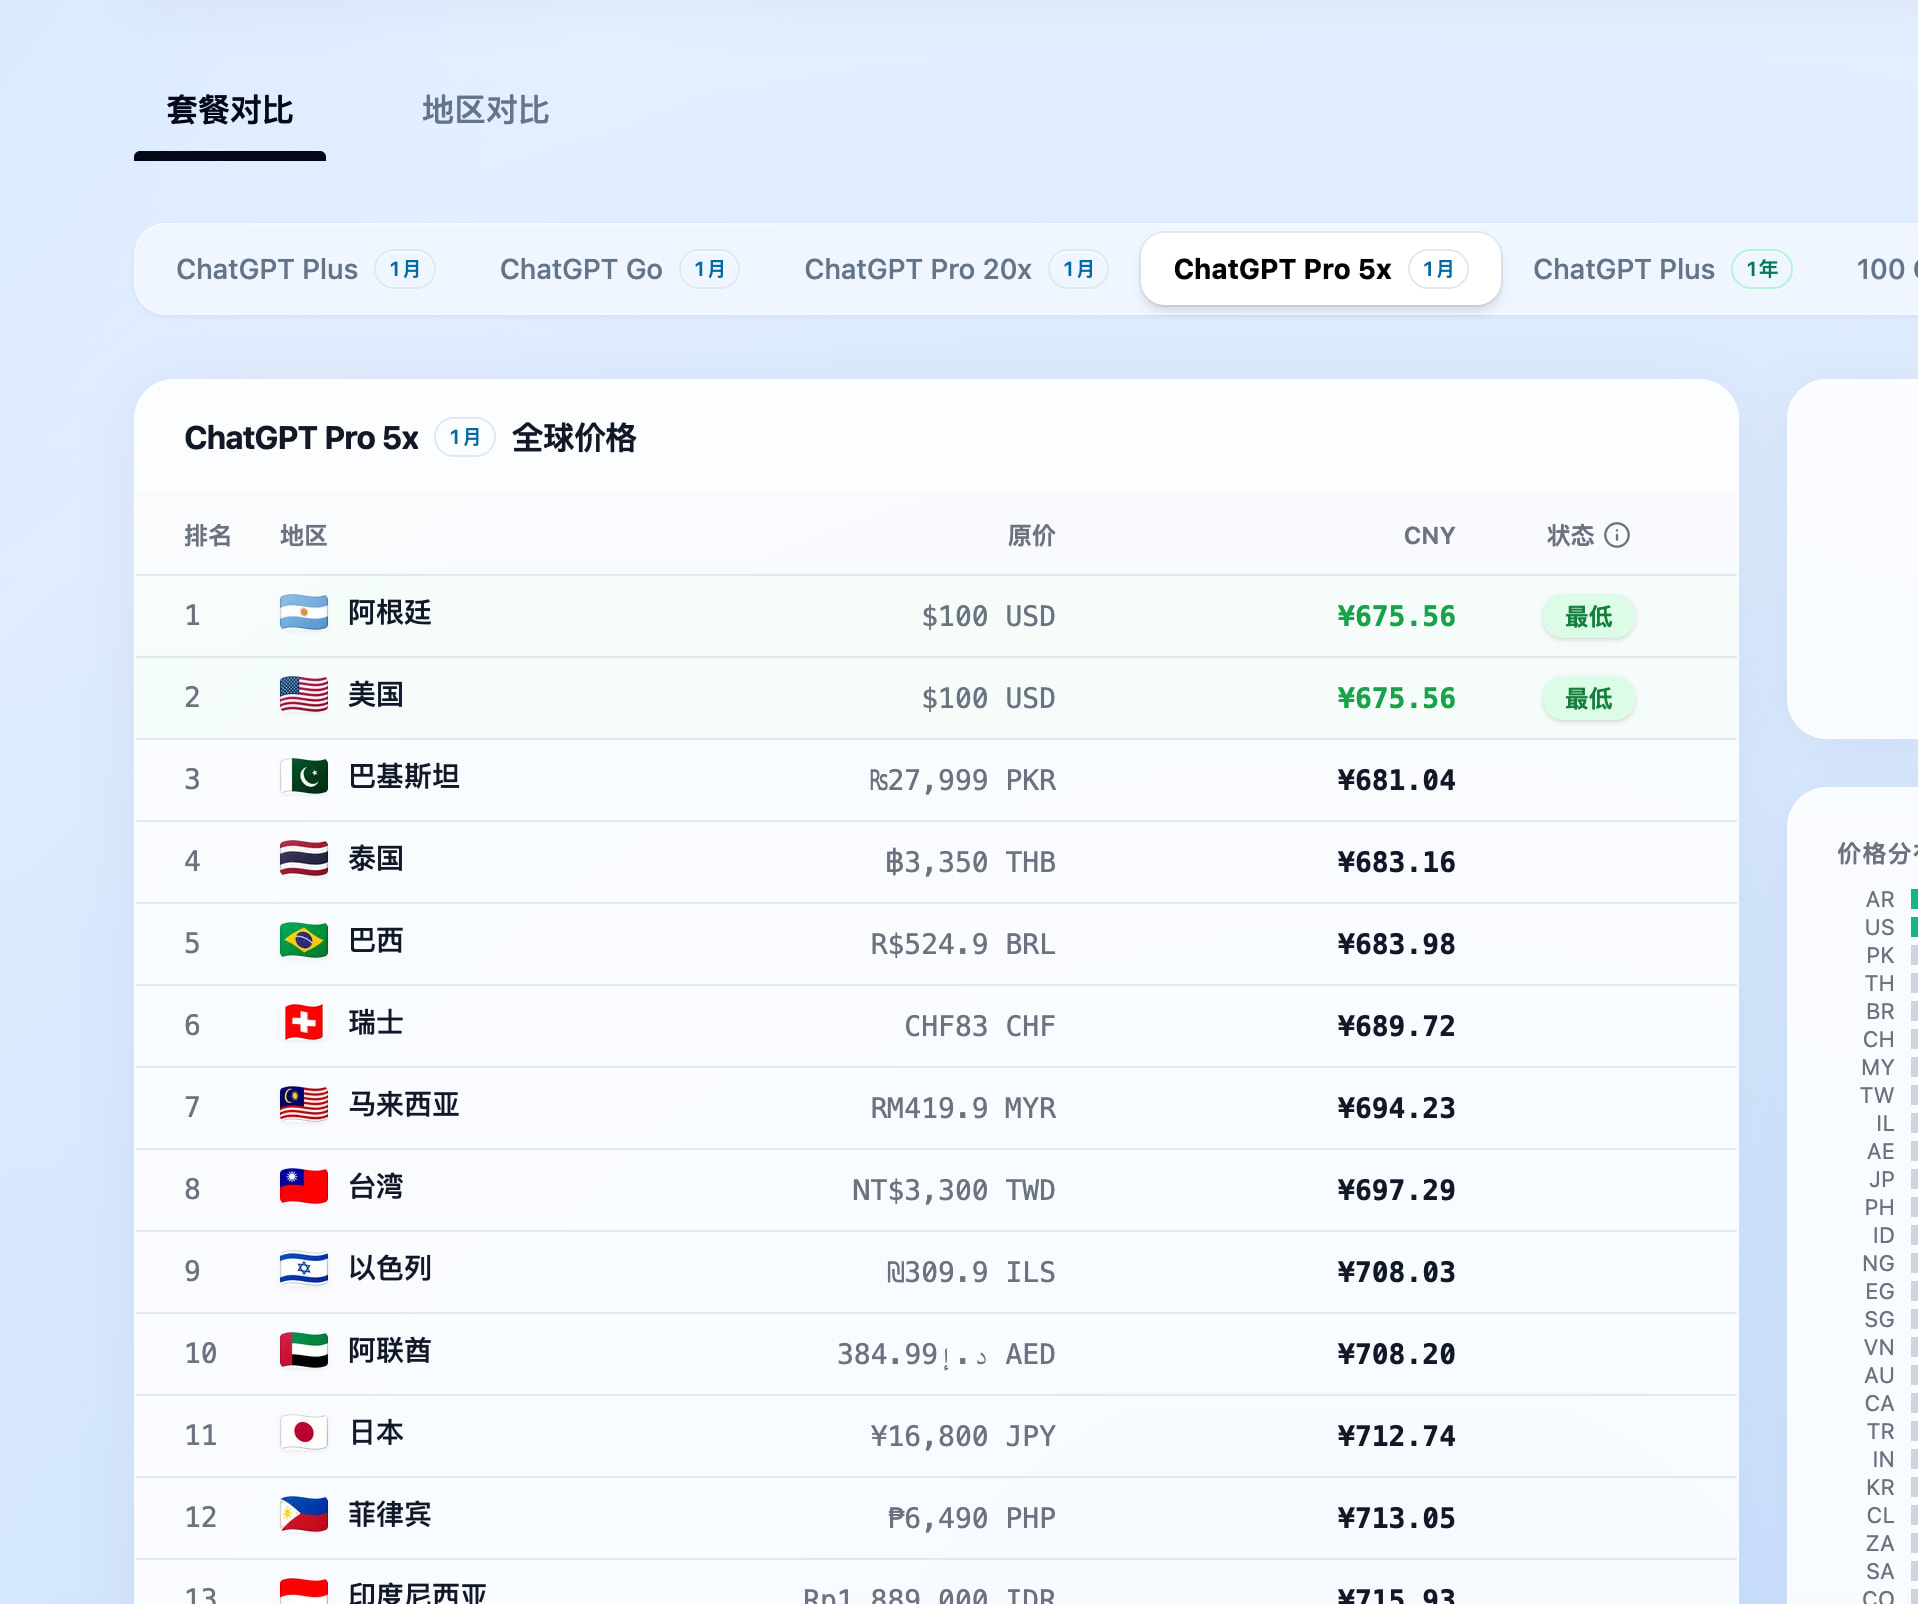Screen dimensions: 1918x1604
Task: Click the 地区 column header
Action: [304, 536]
